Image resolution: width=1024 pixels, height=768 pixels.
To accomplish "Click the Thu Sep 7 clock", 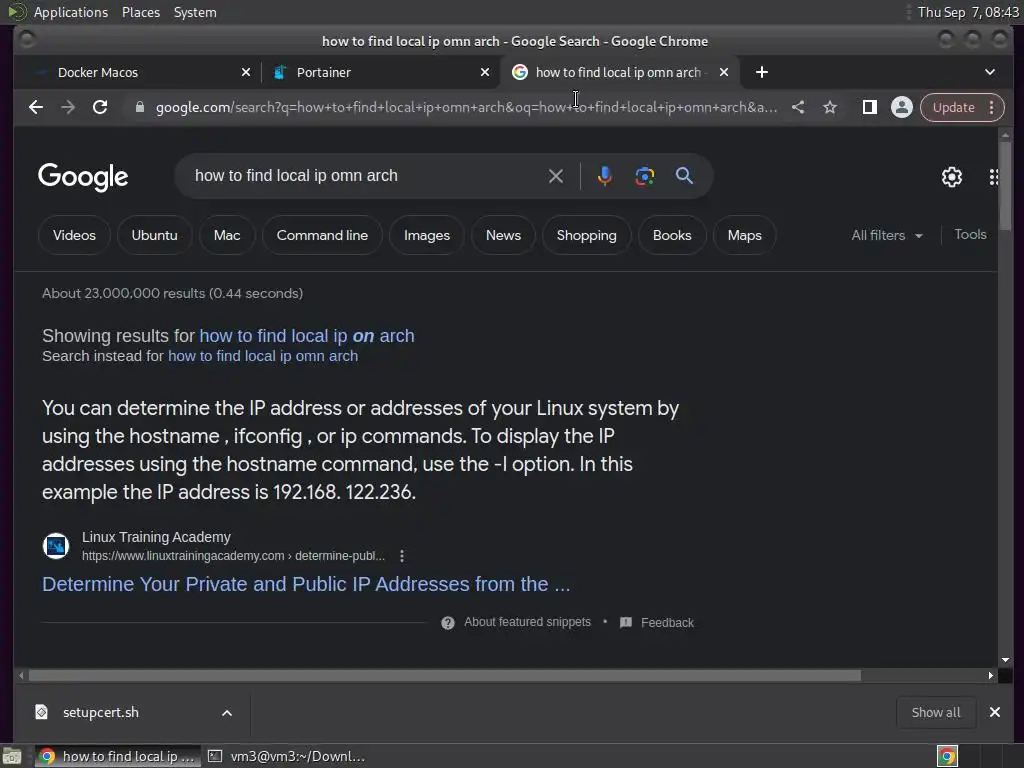I will (x=968, y=12).
